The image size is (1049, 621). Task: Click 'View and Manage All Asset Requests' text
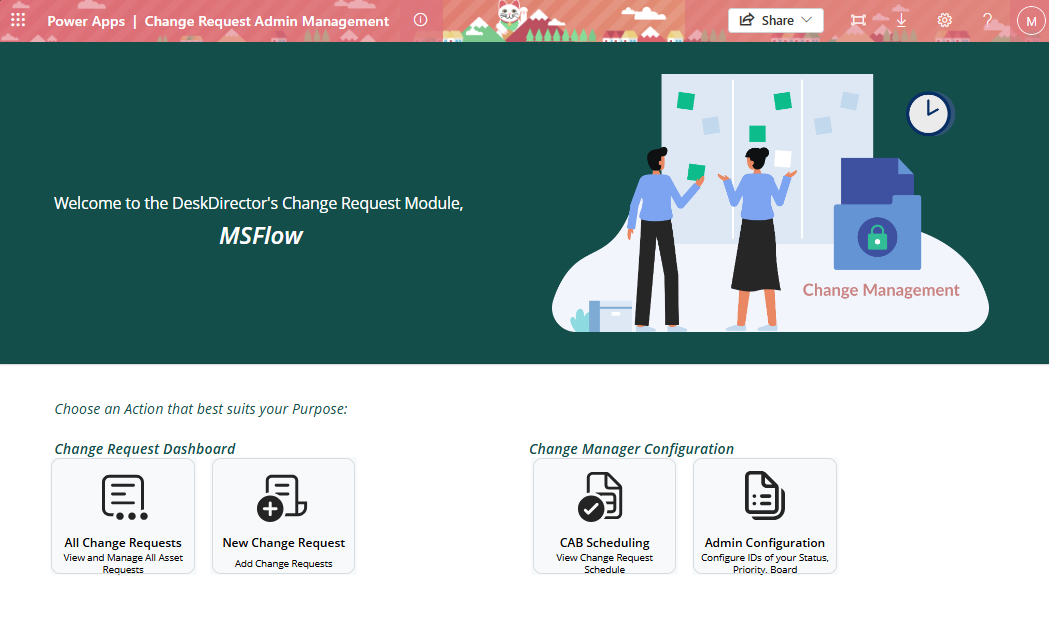click(x=123, y=563)
